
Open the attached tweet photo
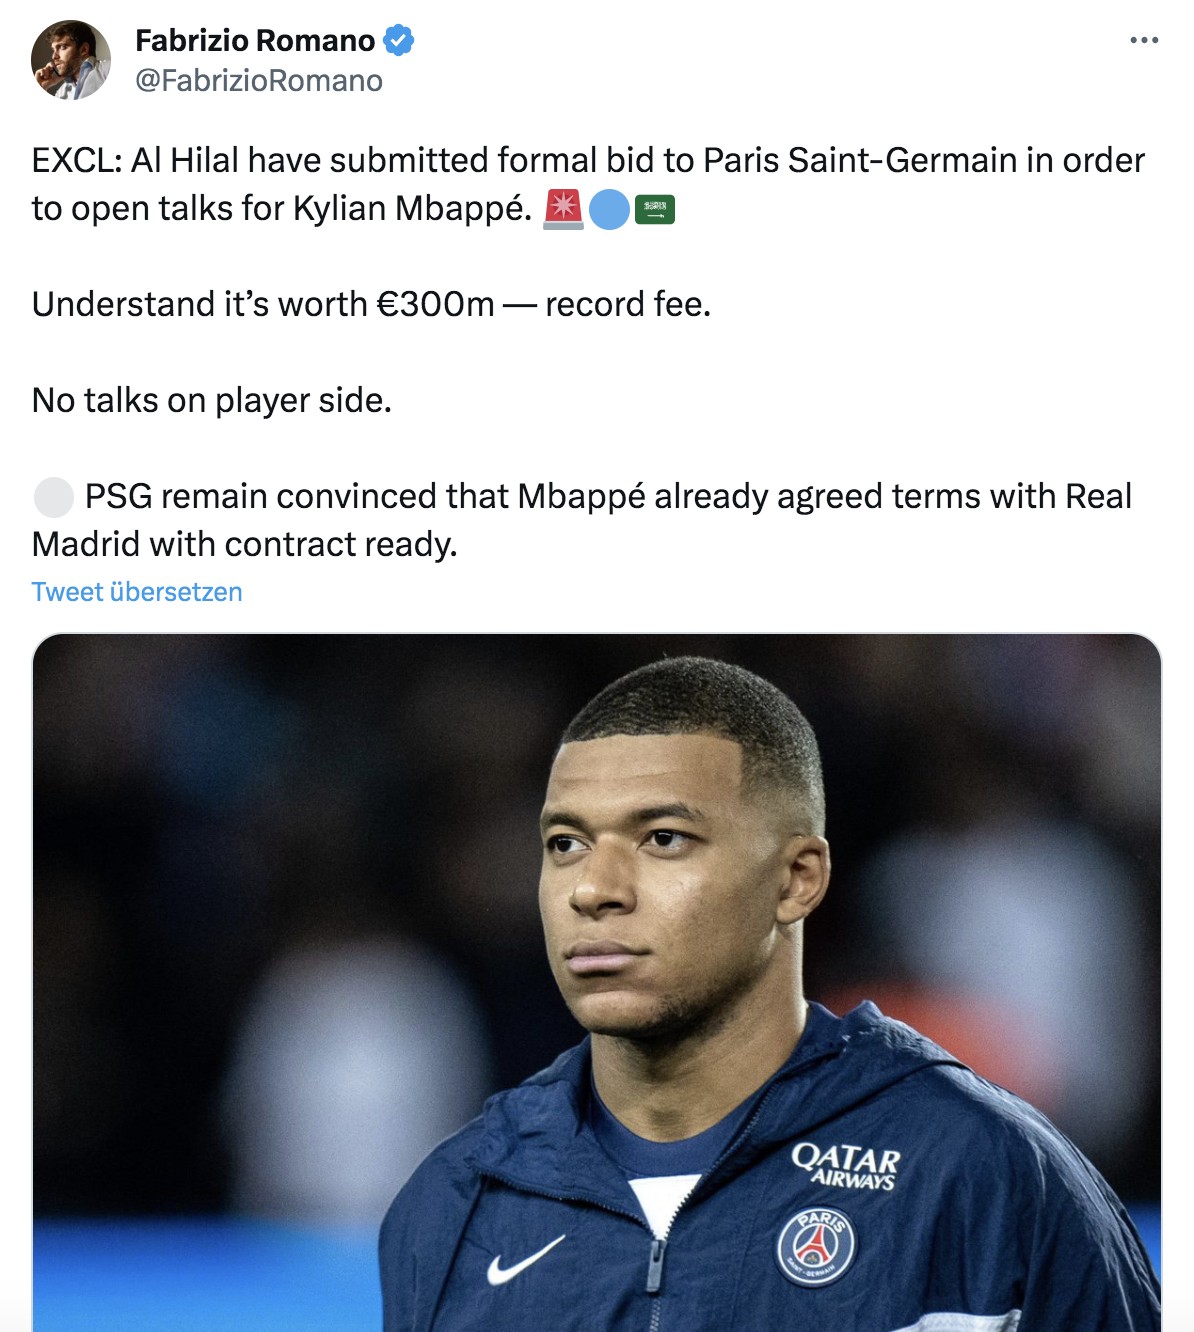click(597, 980)
